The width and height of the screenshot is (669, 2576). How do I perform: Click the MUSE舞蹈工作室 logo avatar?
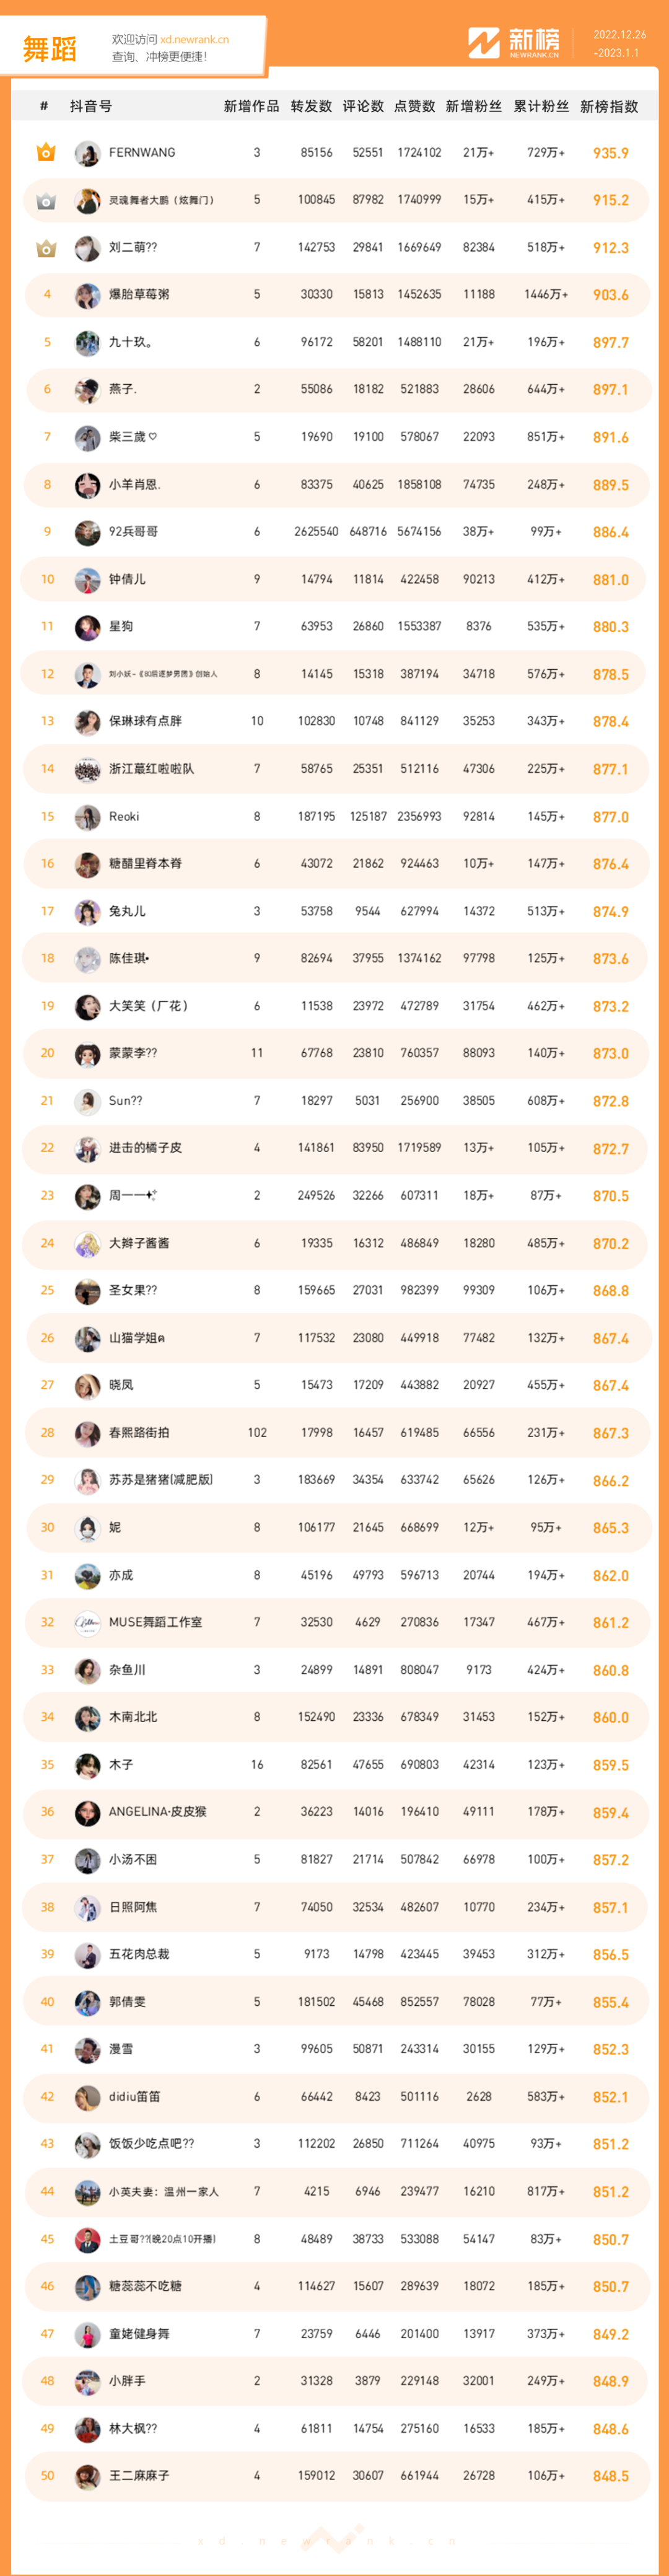88,1623
